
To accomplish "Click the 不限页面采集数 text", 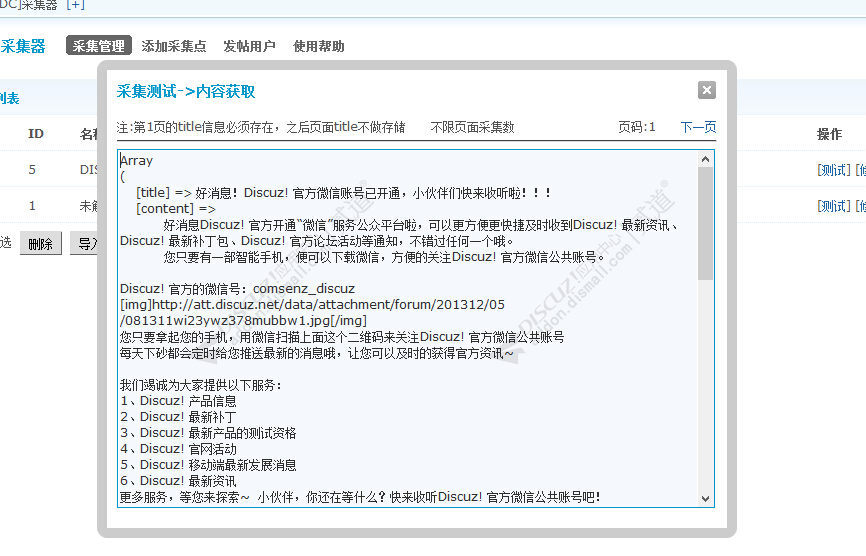I will coord(472,128).
